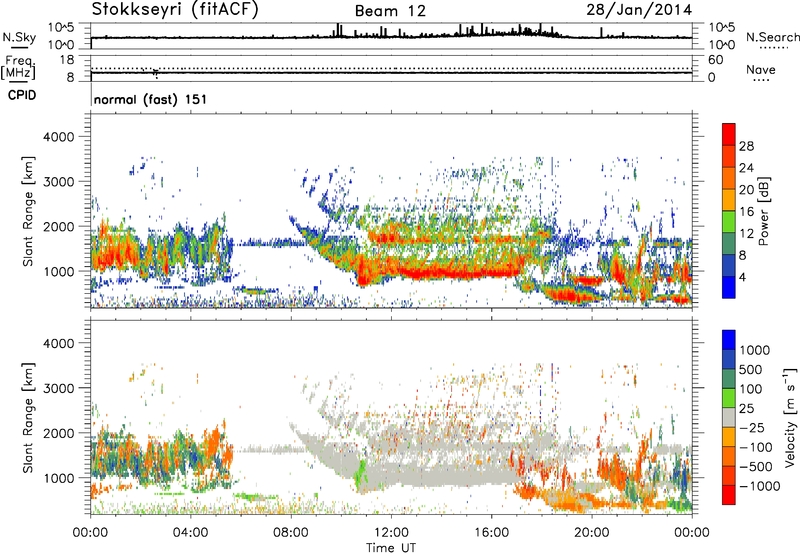Select the Power [dB] colorbar title

pyautogui.click(x=763, y=211)
